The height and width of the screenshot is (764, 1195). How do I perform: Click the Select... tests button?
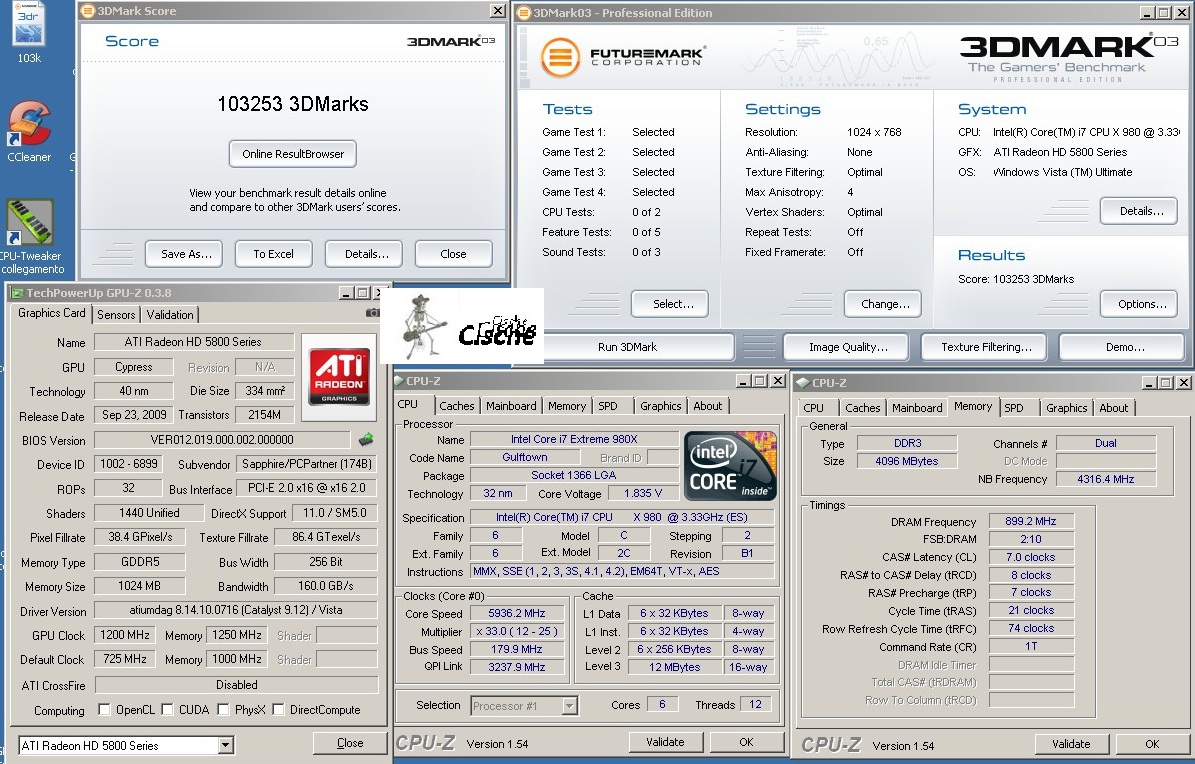[670, 303]
